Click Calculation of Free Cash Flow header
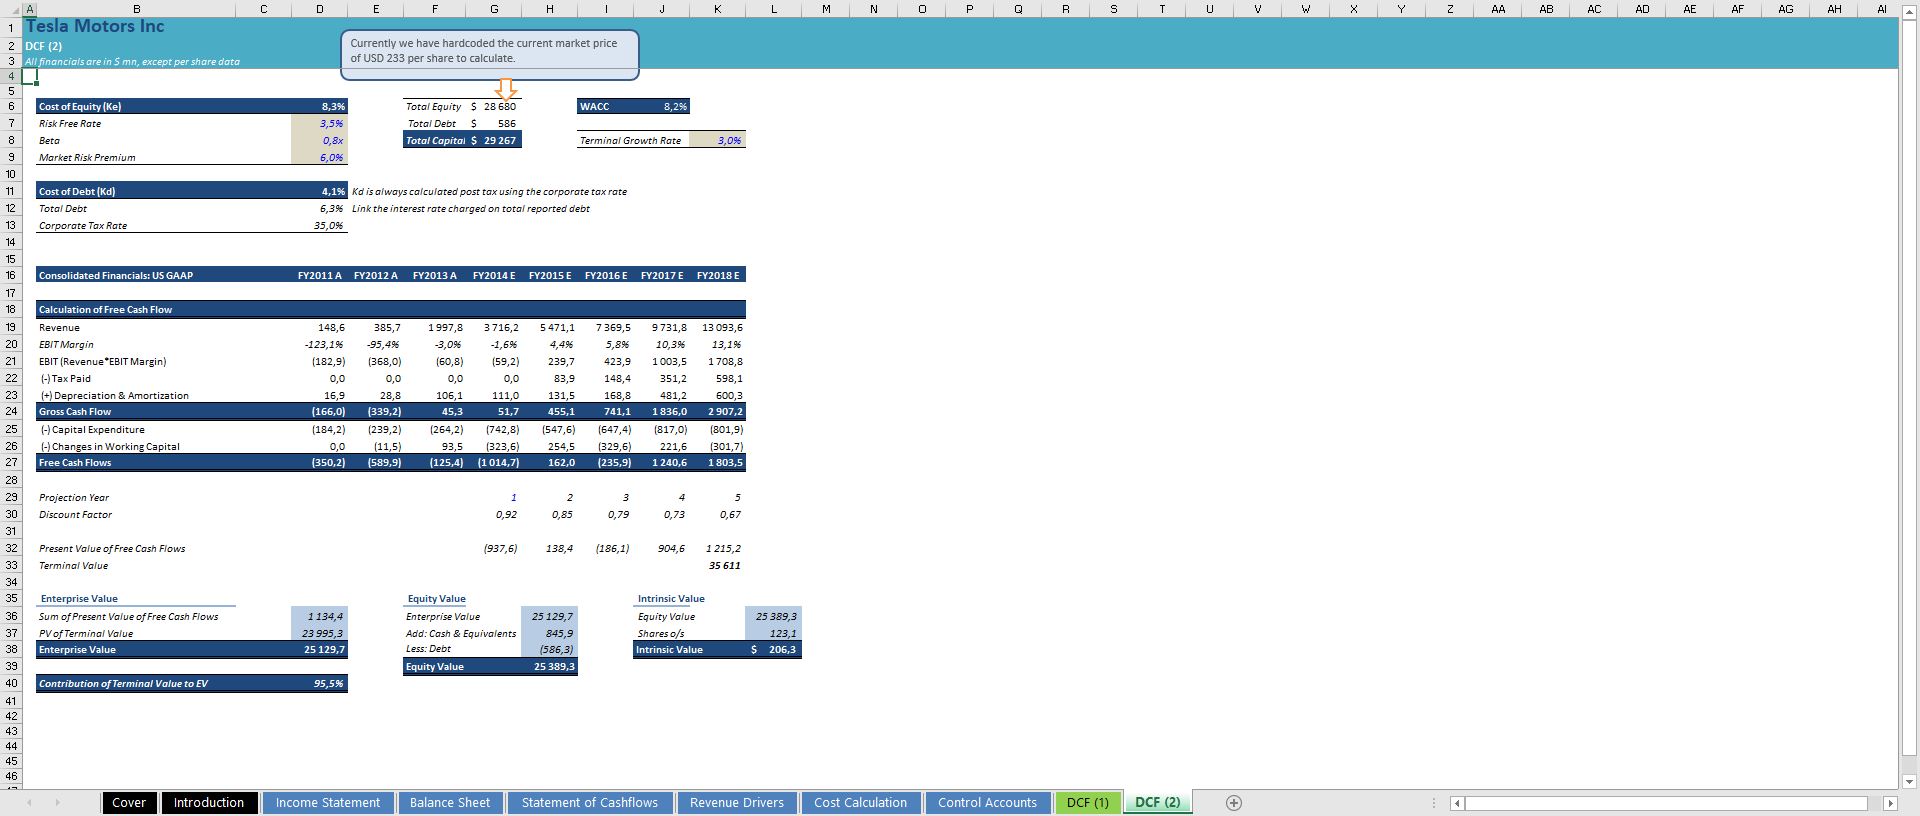This screenshot has height=816, width=1920. click(390, 310)
